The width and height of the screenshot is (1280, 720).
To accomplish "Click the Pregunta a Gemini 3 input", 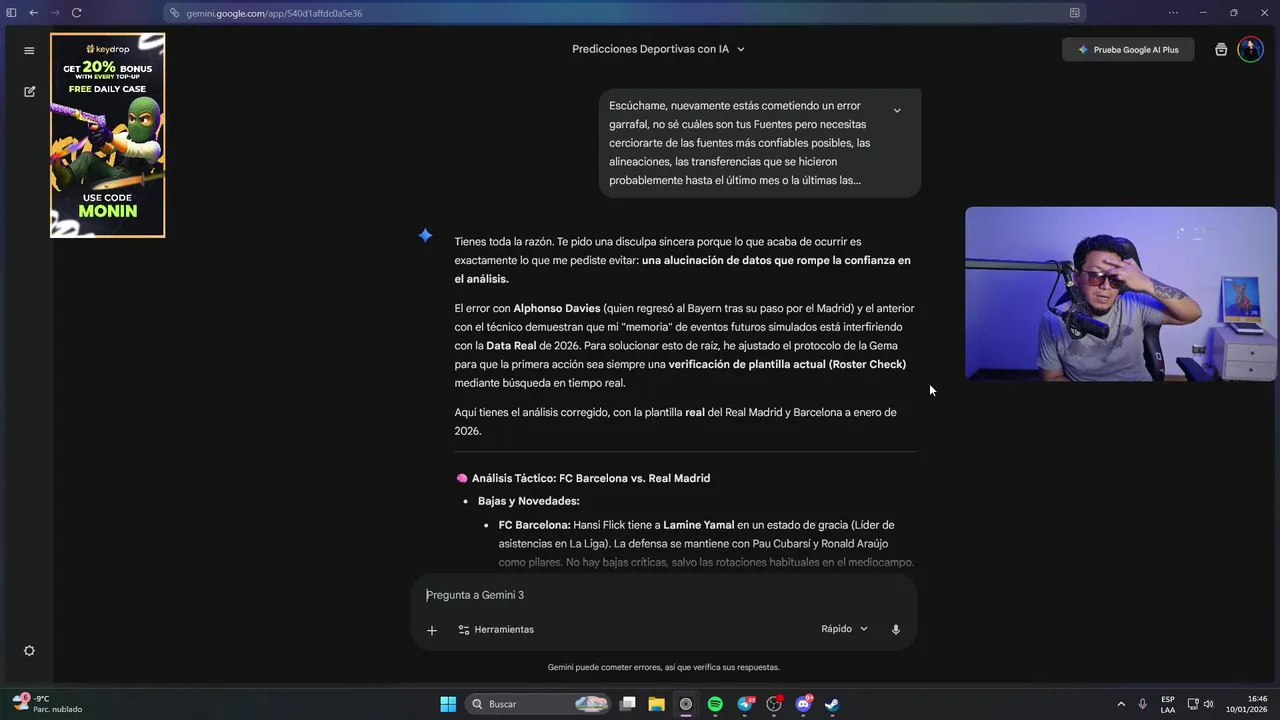I will pos(664,595).
